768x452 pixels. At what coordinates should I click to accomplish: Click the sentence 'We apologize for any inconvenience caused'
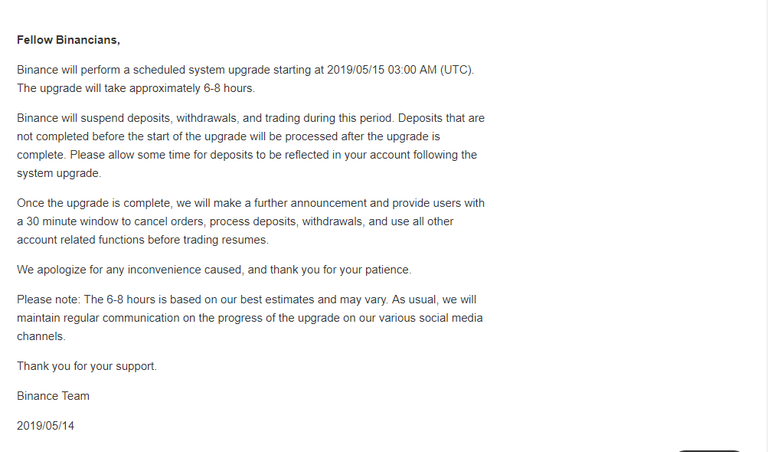click(x=129, y=270)
